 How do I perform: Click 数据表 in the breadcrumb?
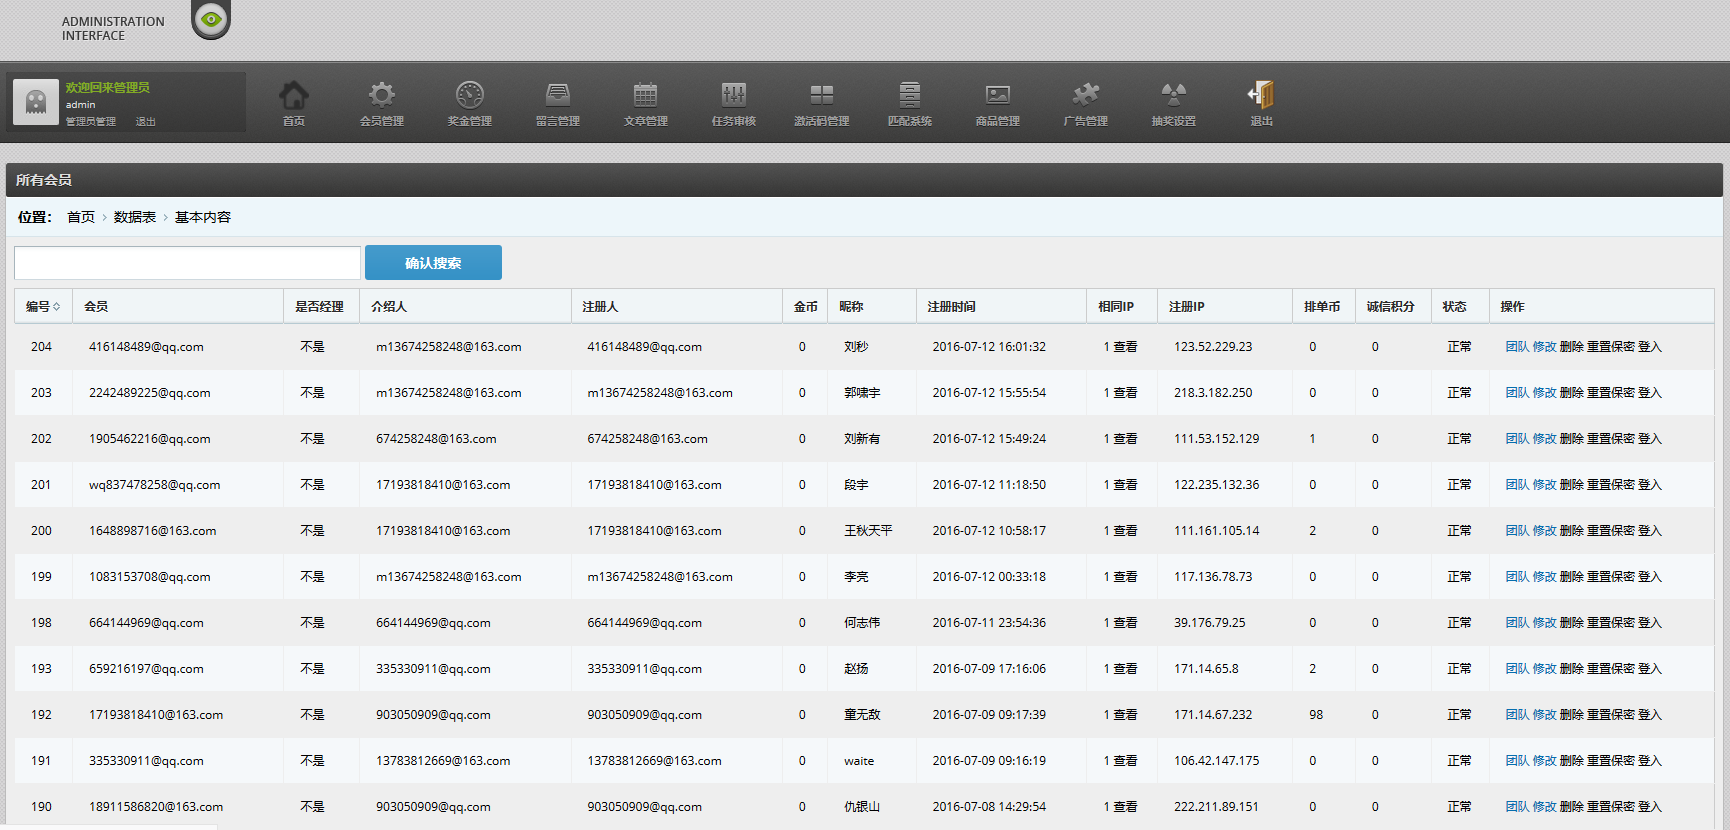coord(135,217)
